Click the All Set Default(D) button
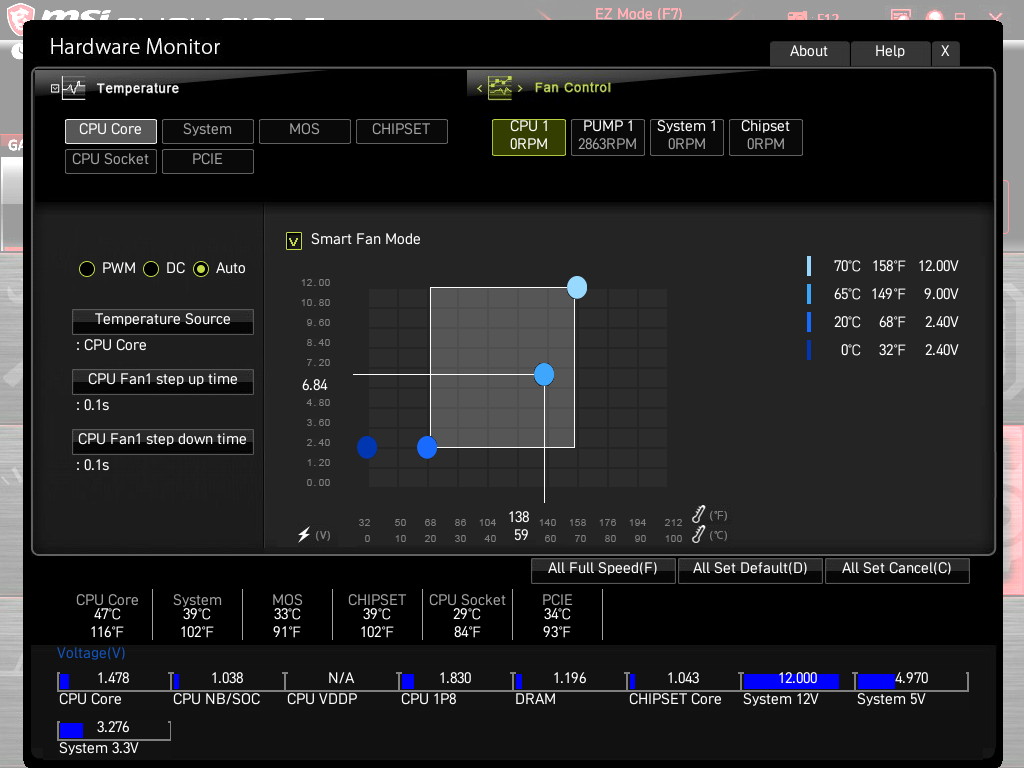Screen dimensions: 1024x768 750,569
